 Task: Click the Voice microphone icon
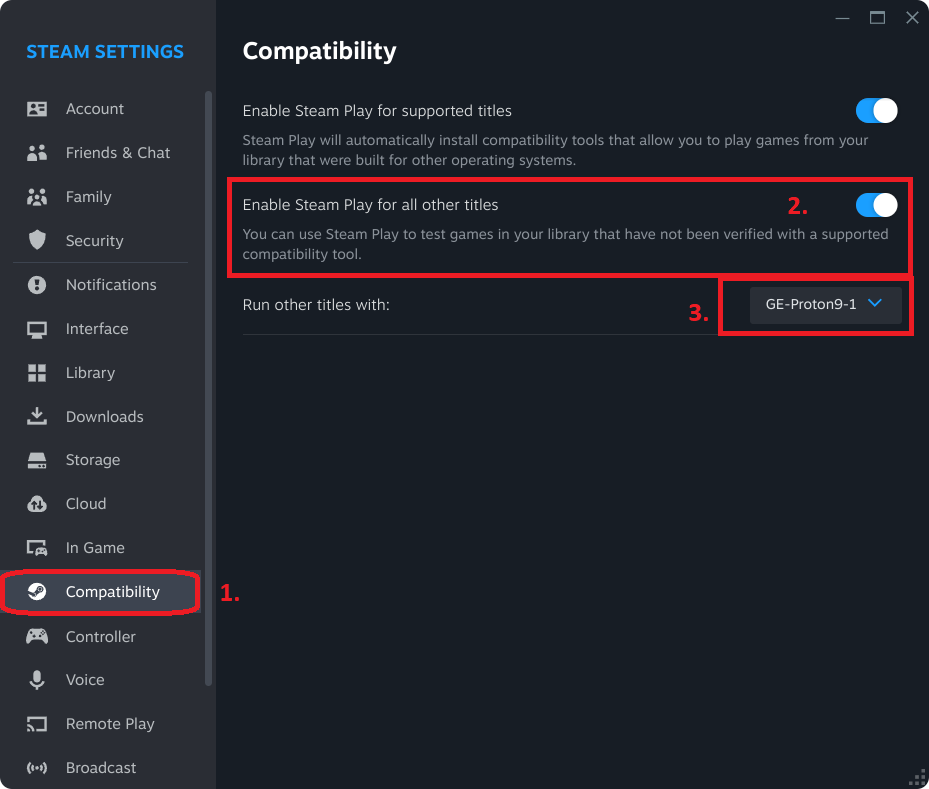tap(37, 680)
